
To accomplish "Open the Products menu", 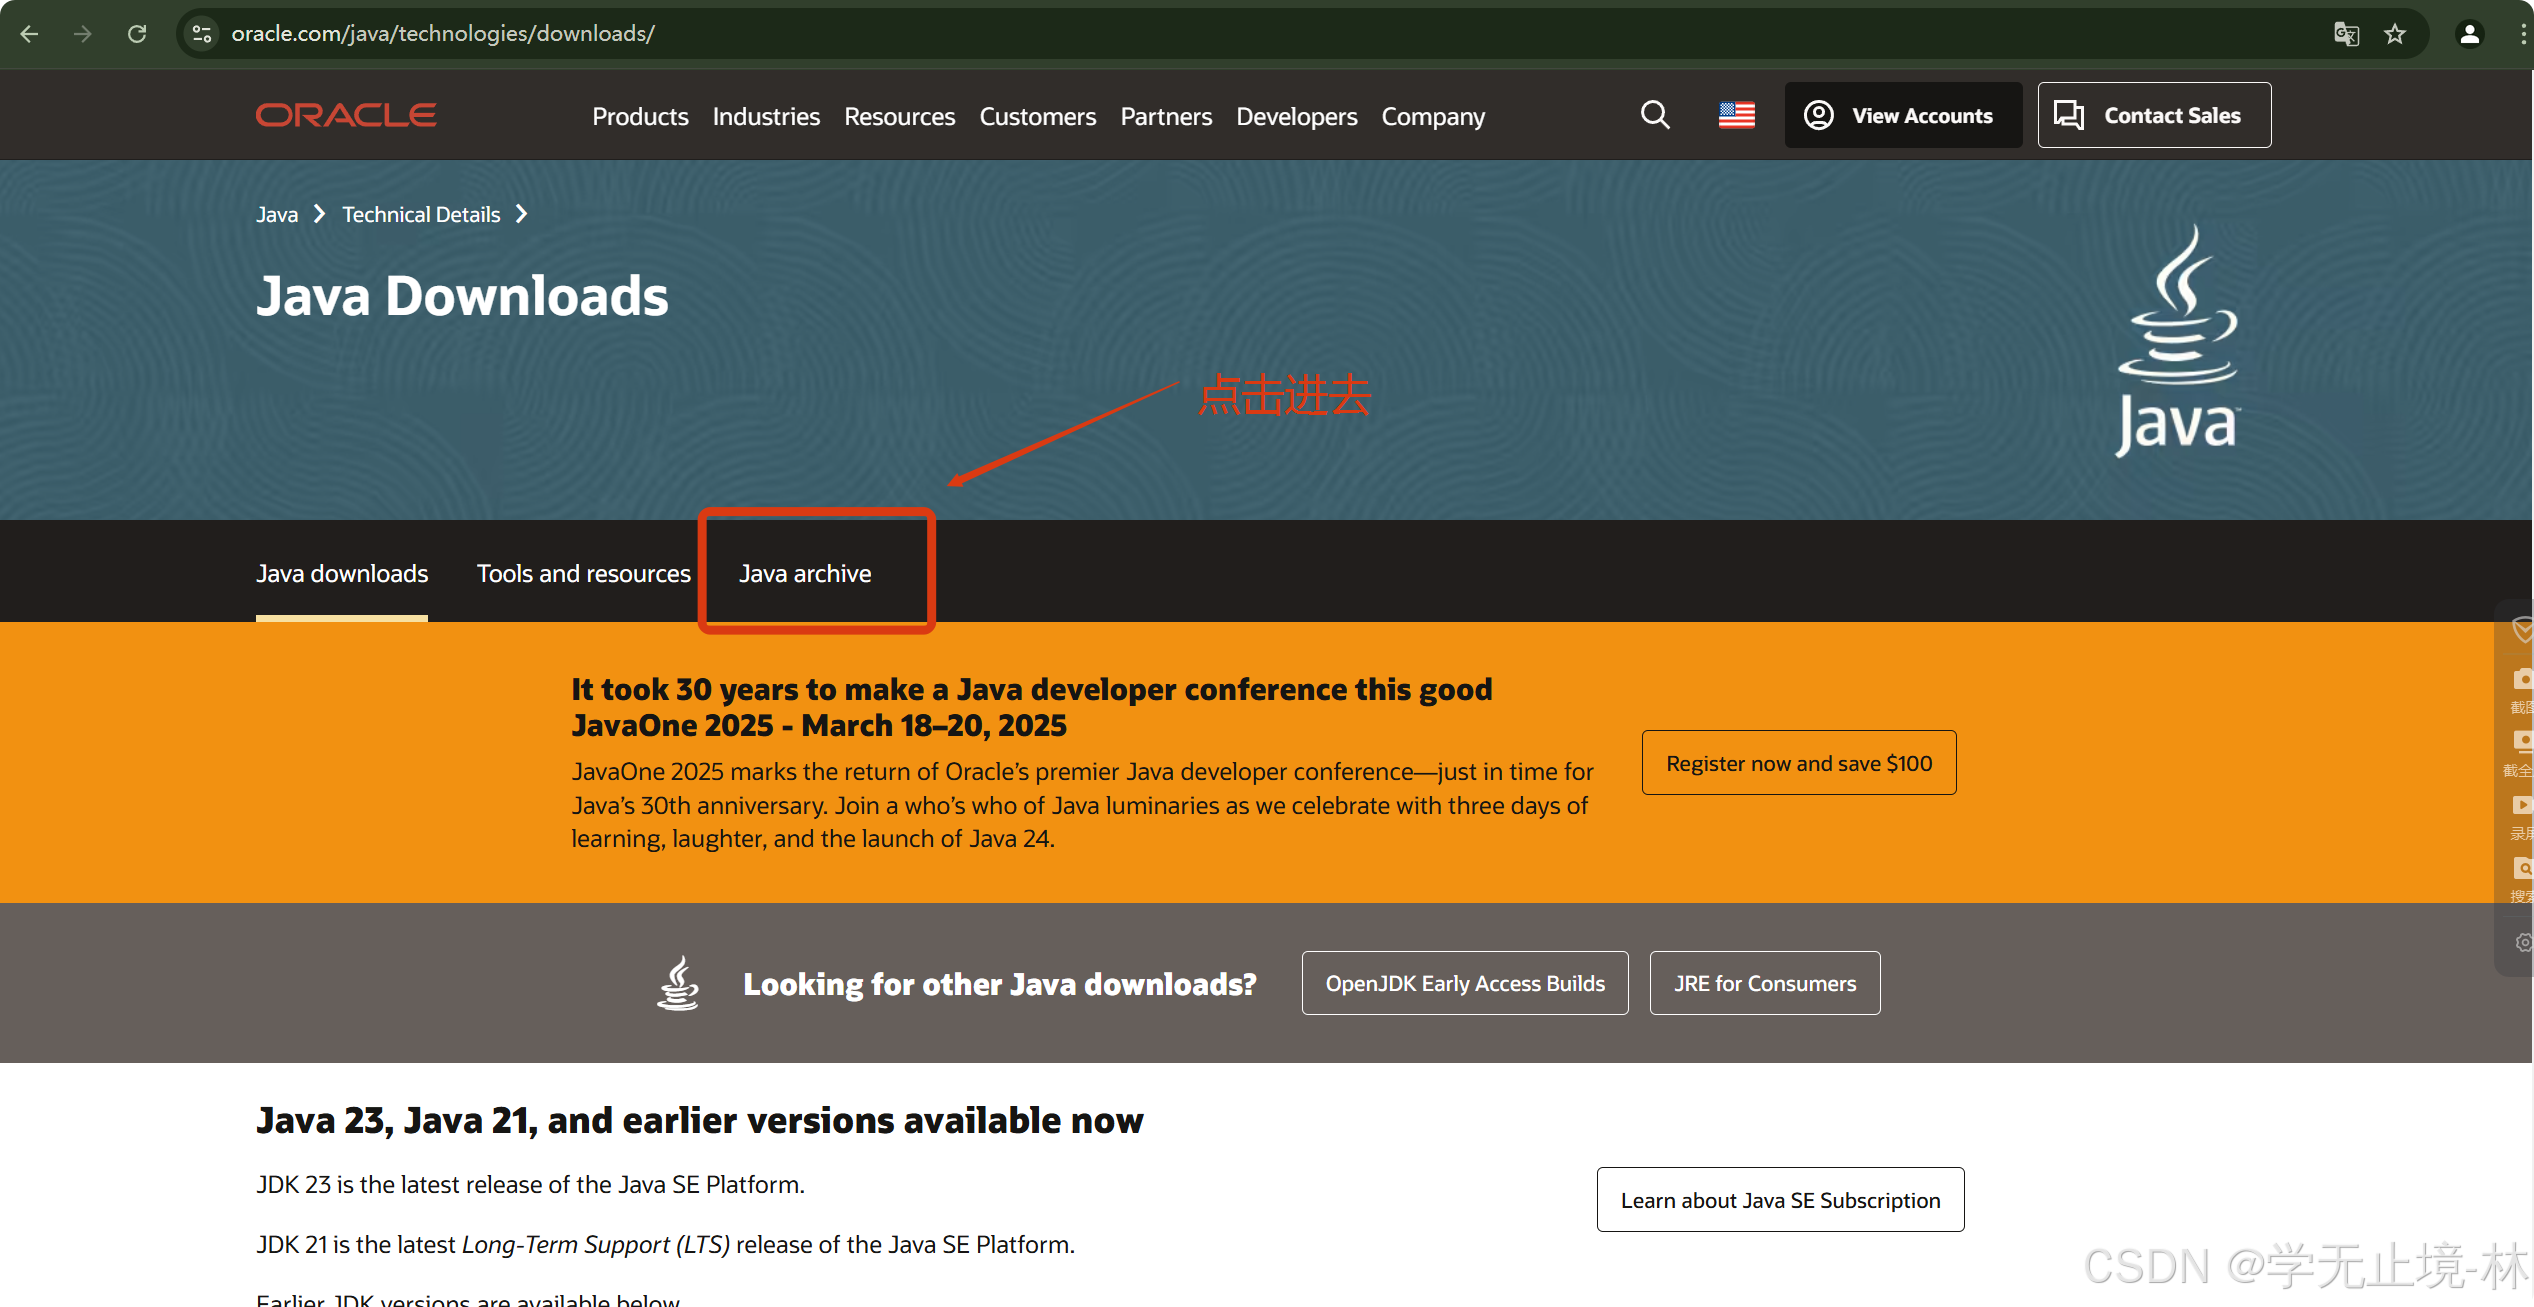I will [x=640, y=116].
